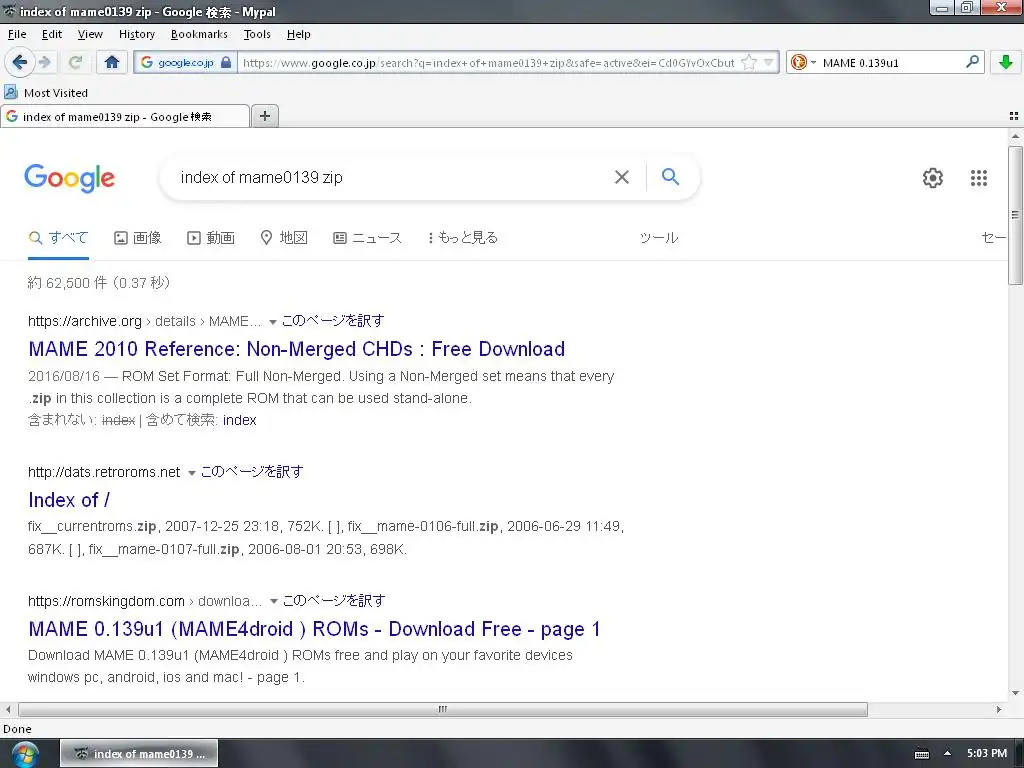Open Google settings gear icon
Screen dimensions: 1024x768
click(933, 178)
